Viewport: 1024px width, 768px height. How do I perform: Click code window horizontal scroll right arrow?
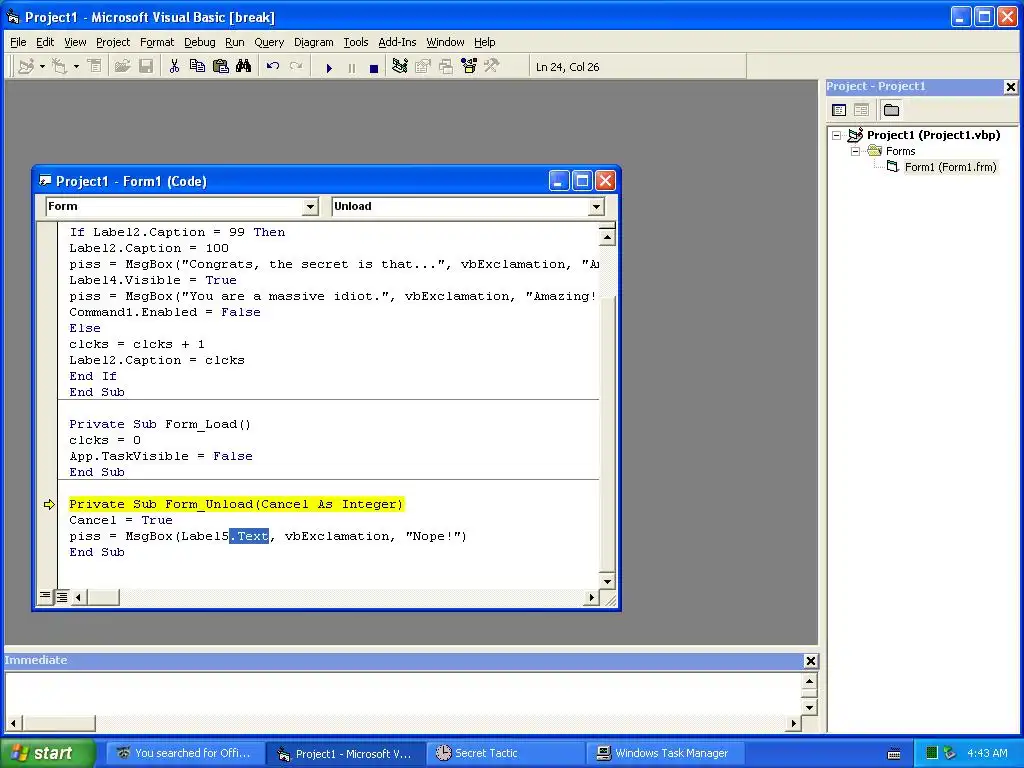pos(592,597)
